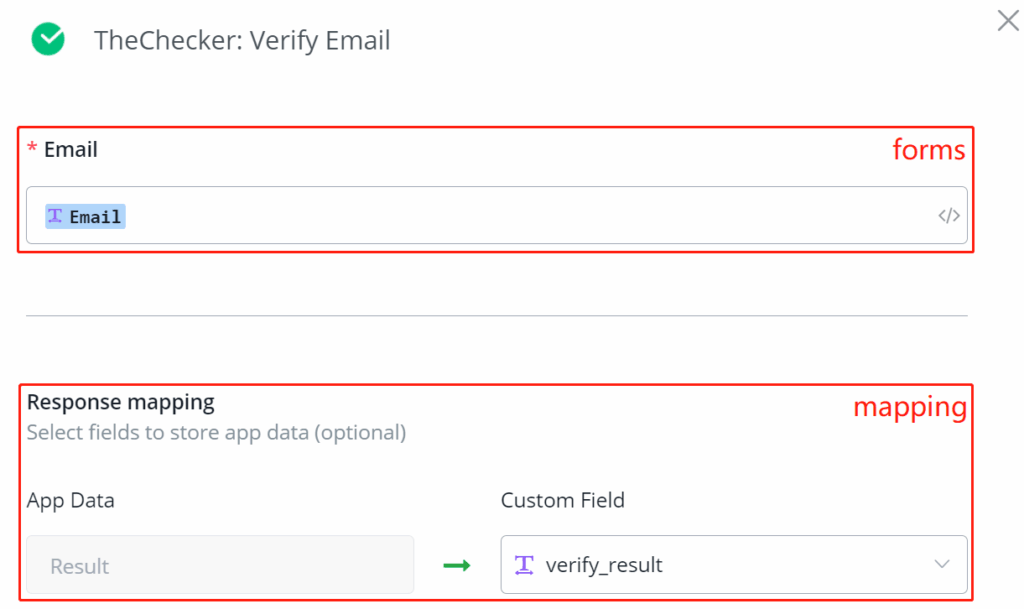Viewport: 1024px width, 609px height.
Task: Expand the Custom Field chevron arrow
Action: coord(941,565)
